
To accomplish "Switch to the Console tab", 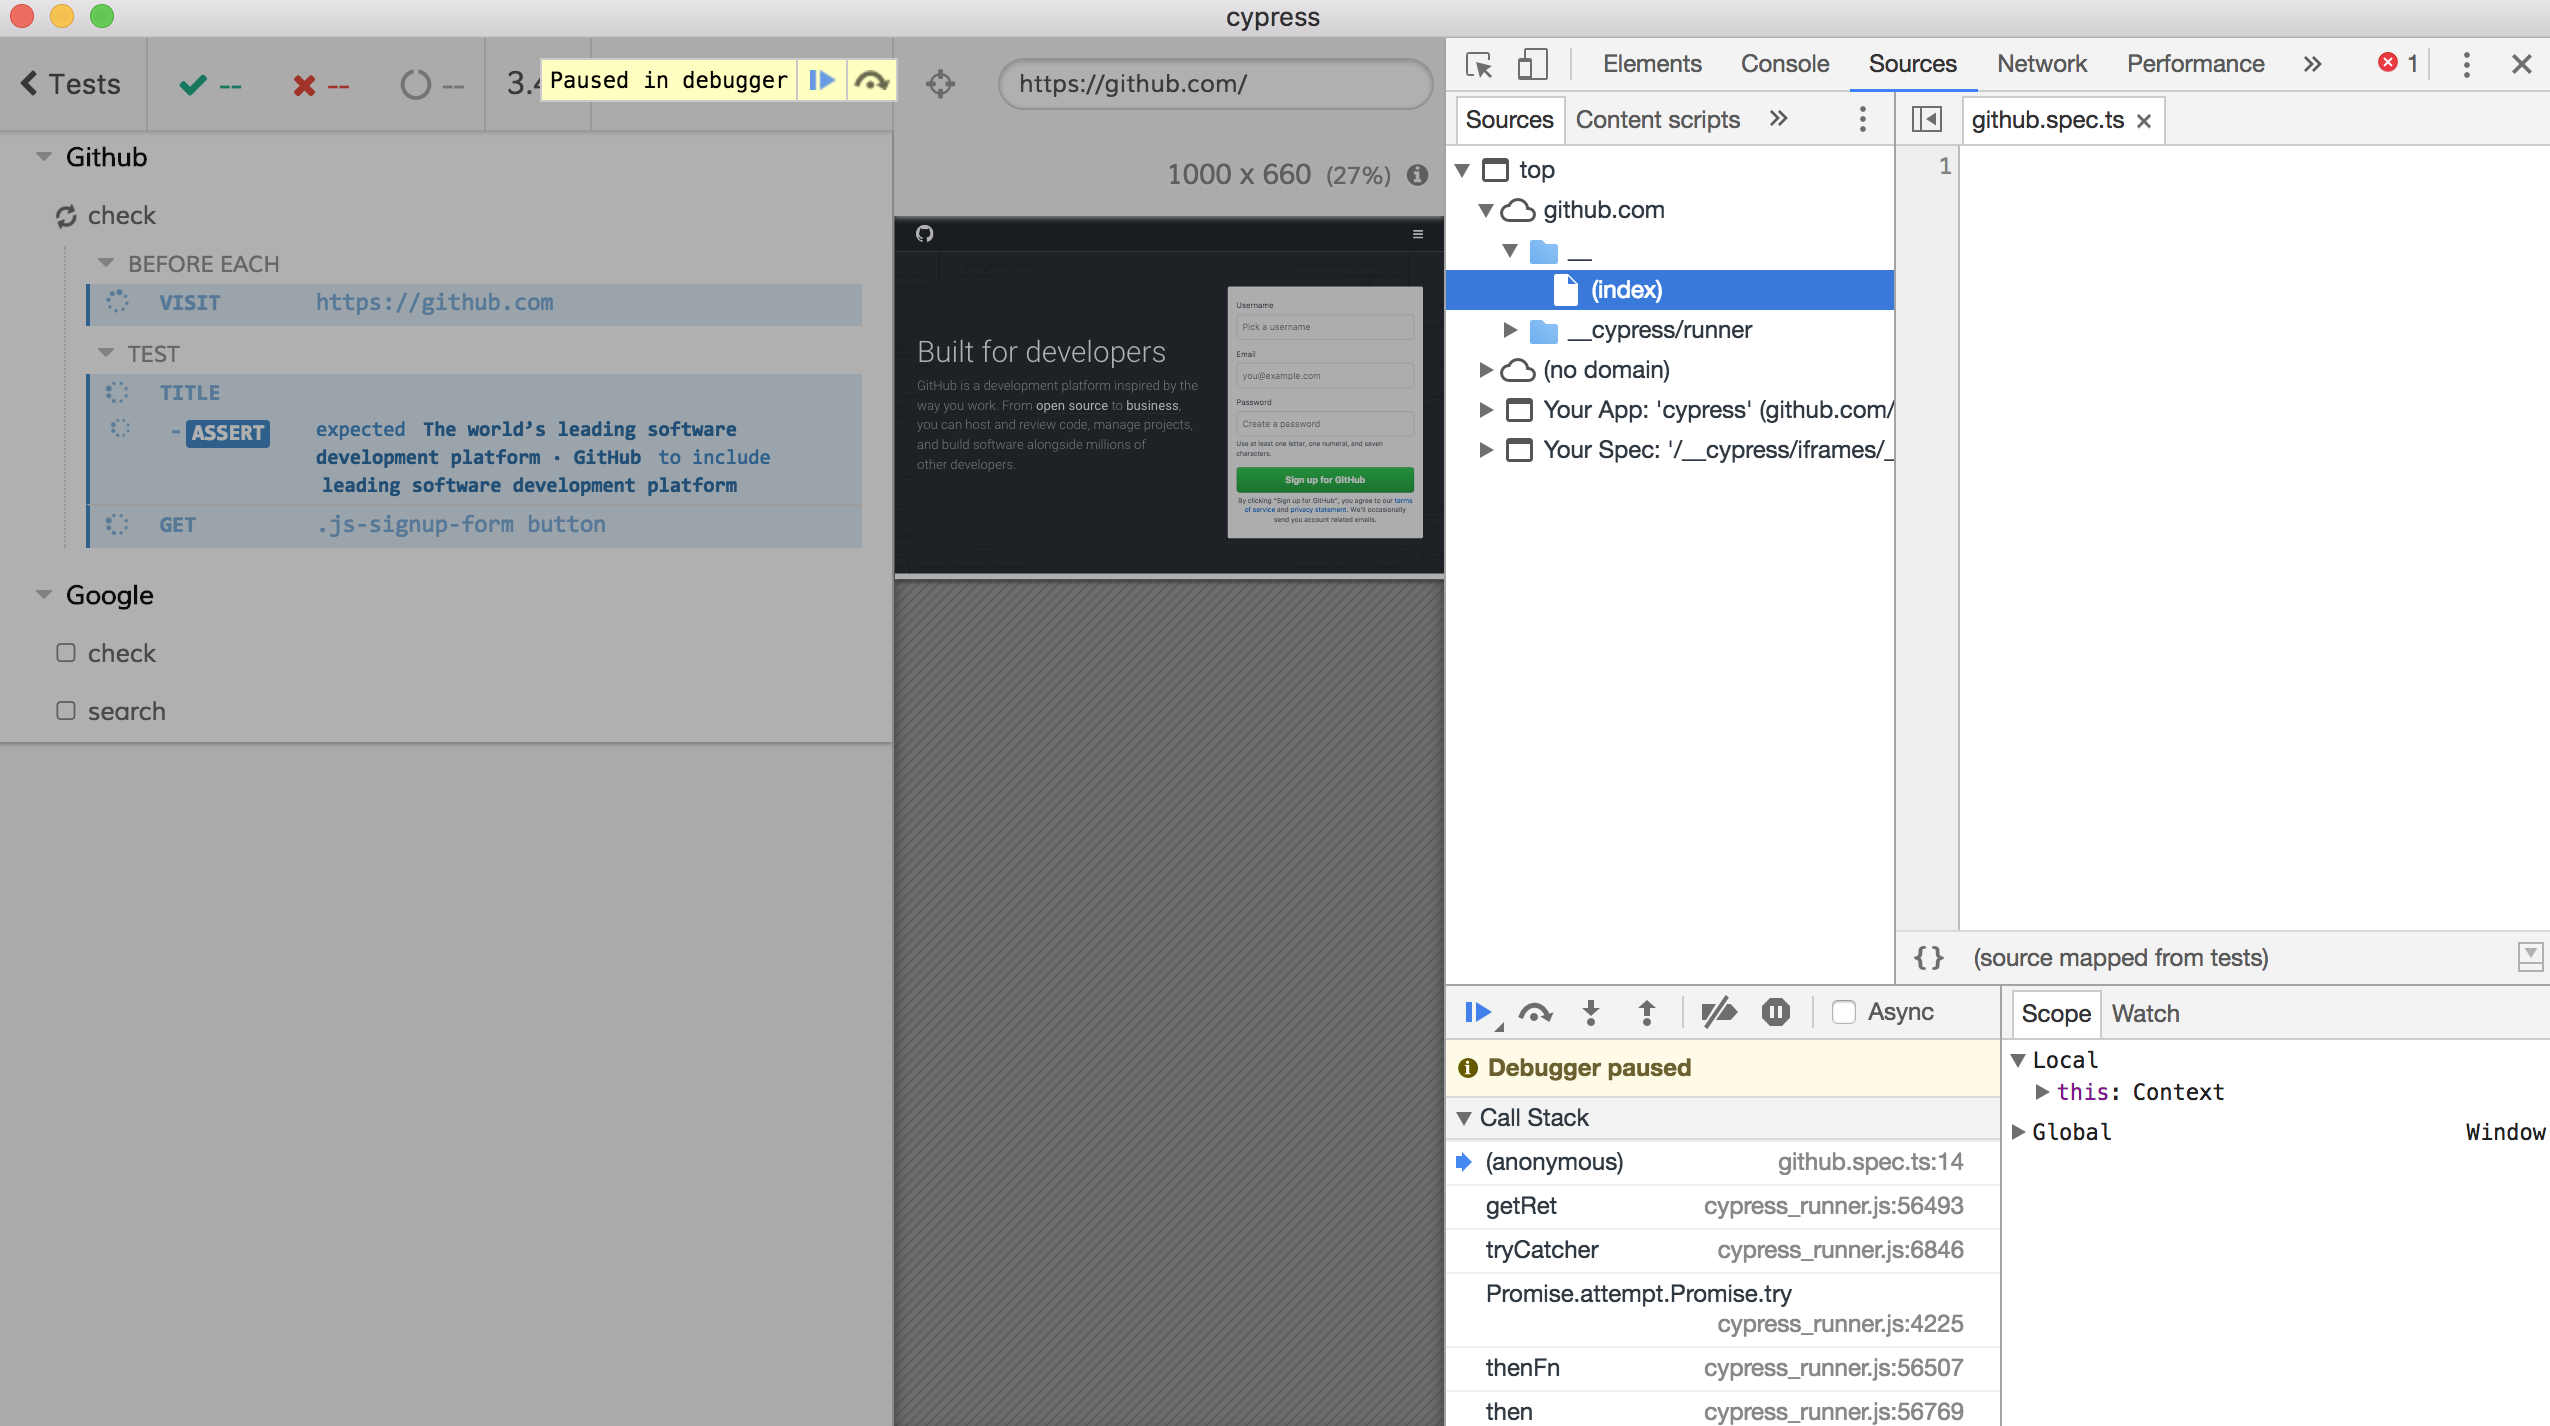I will pos(1785,64).
